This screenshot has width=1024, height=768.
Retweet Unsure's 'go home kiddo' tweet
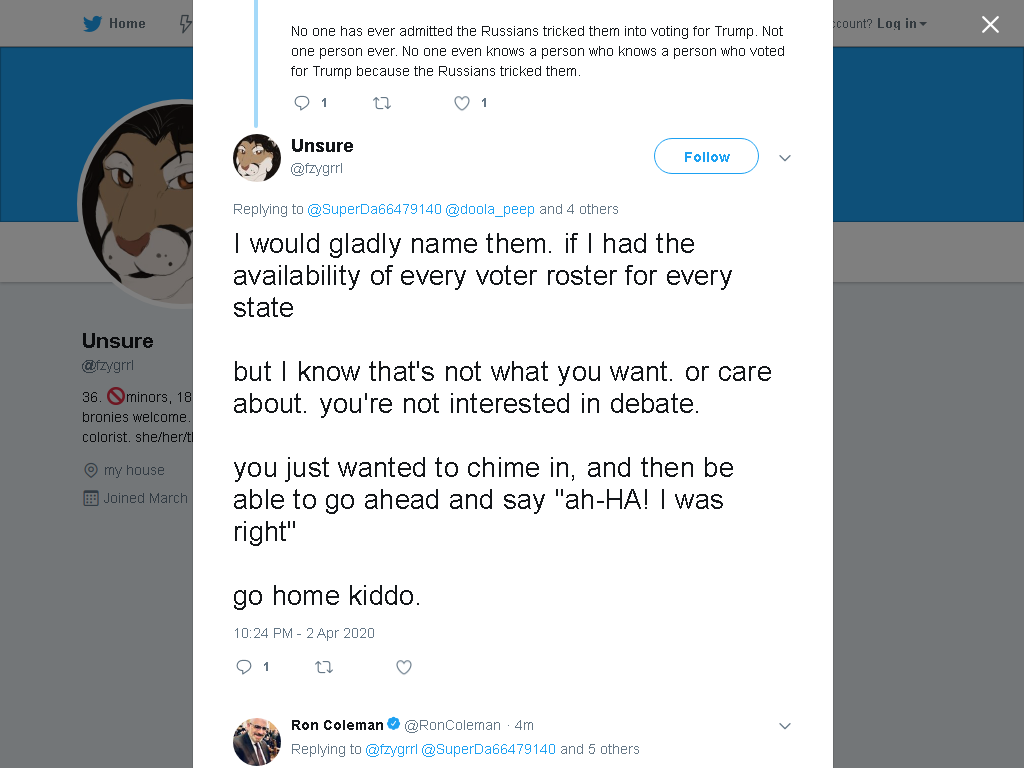coord(324,667)
